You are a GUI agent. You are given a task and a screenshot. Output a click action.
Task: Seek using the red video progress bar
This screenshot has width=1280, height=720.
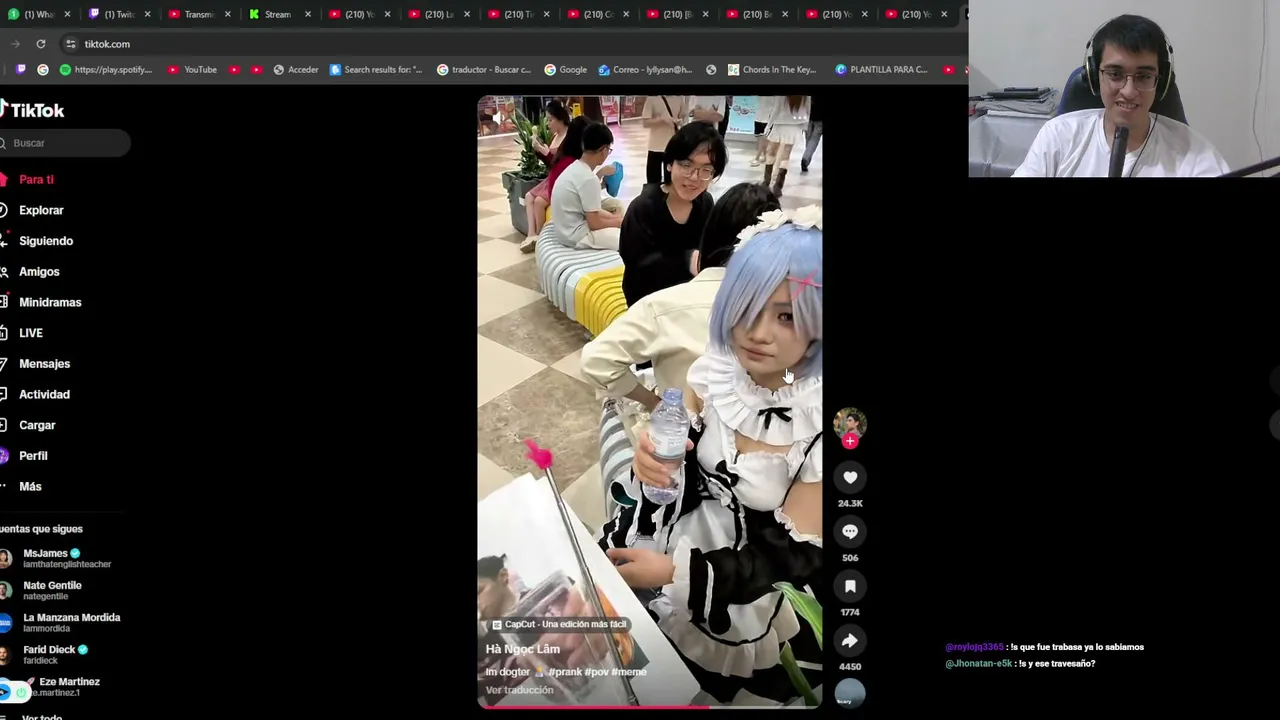pos(650,706)
